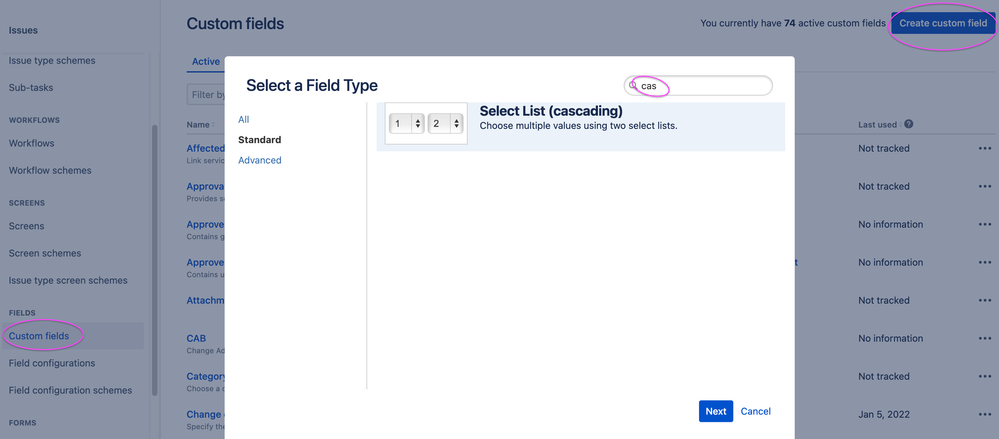This screenshot has height=439, width=999.
Task: Open the three-dot menu for the first custom field
Action: (985, 148)
